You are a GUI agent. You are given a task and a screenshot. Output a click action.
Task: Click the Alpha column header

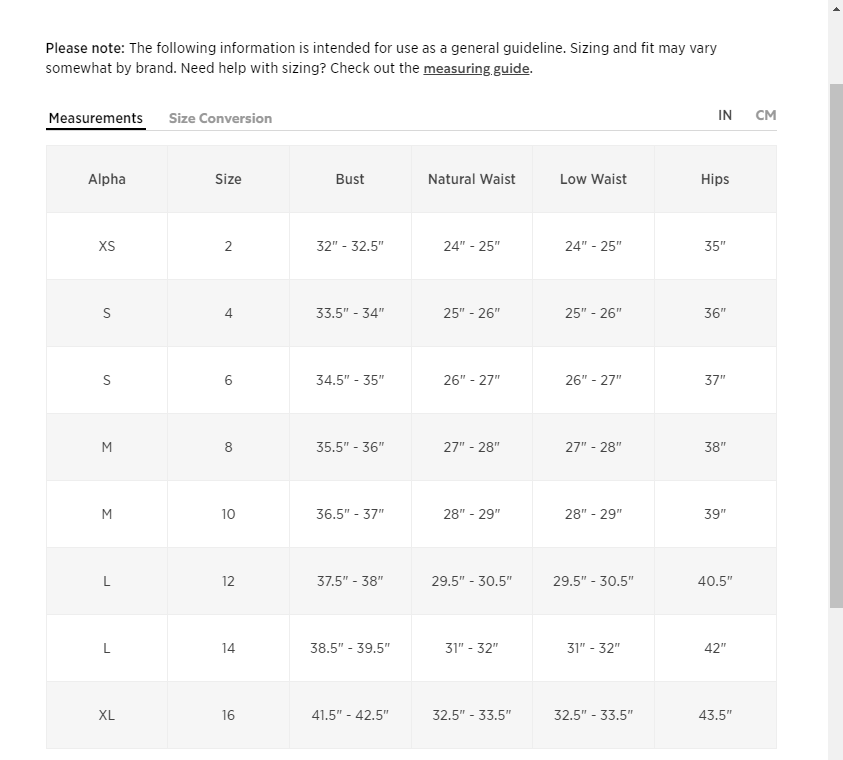point(107,179)
